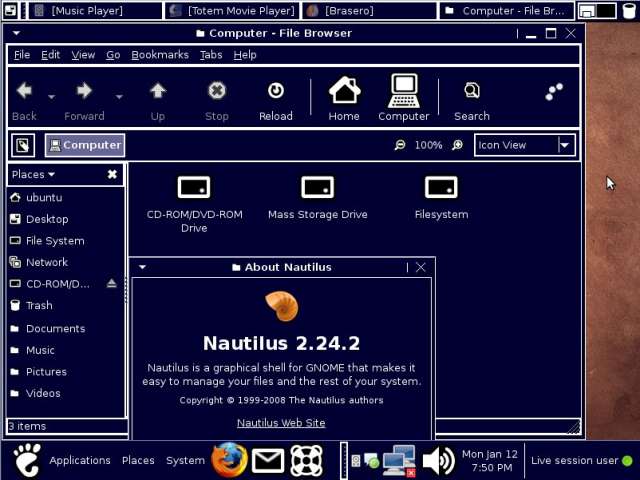Open the Trash applet on top panel

point(629,11)
